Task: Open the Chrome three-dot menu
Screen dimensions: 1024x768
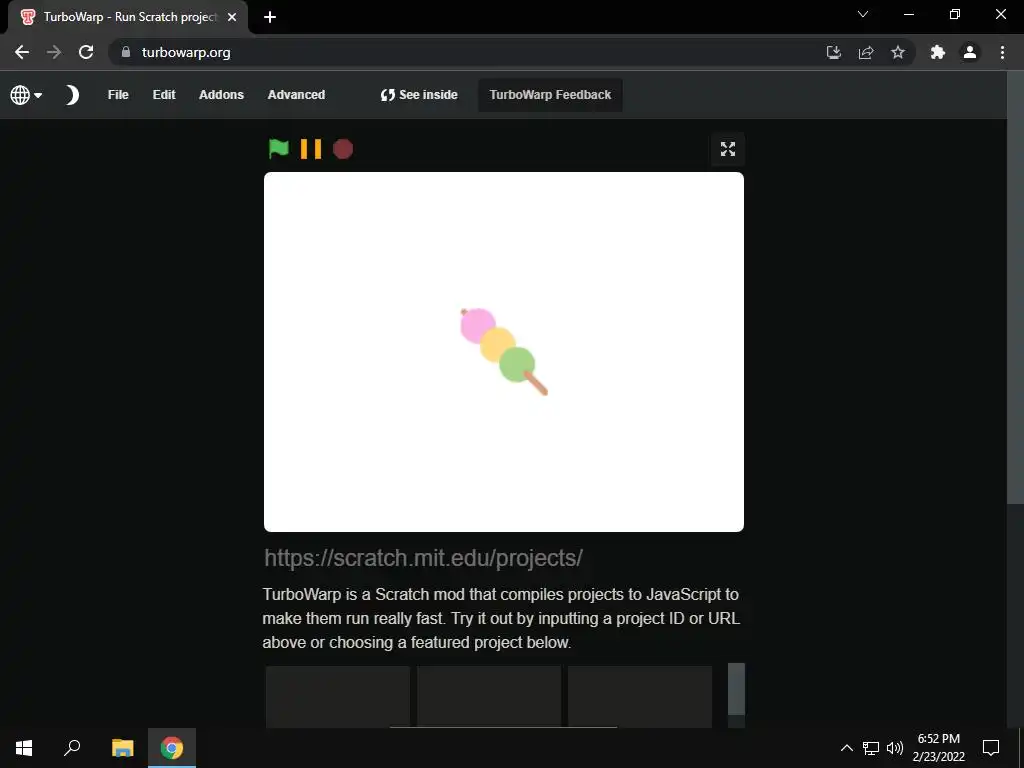Action: [1002, 52]
